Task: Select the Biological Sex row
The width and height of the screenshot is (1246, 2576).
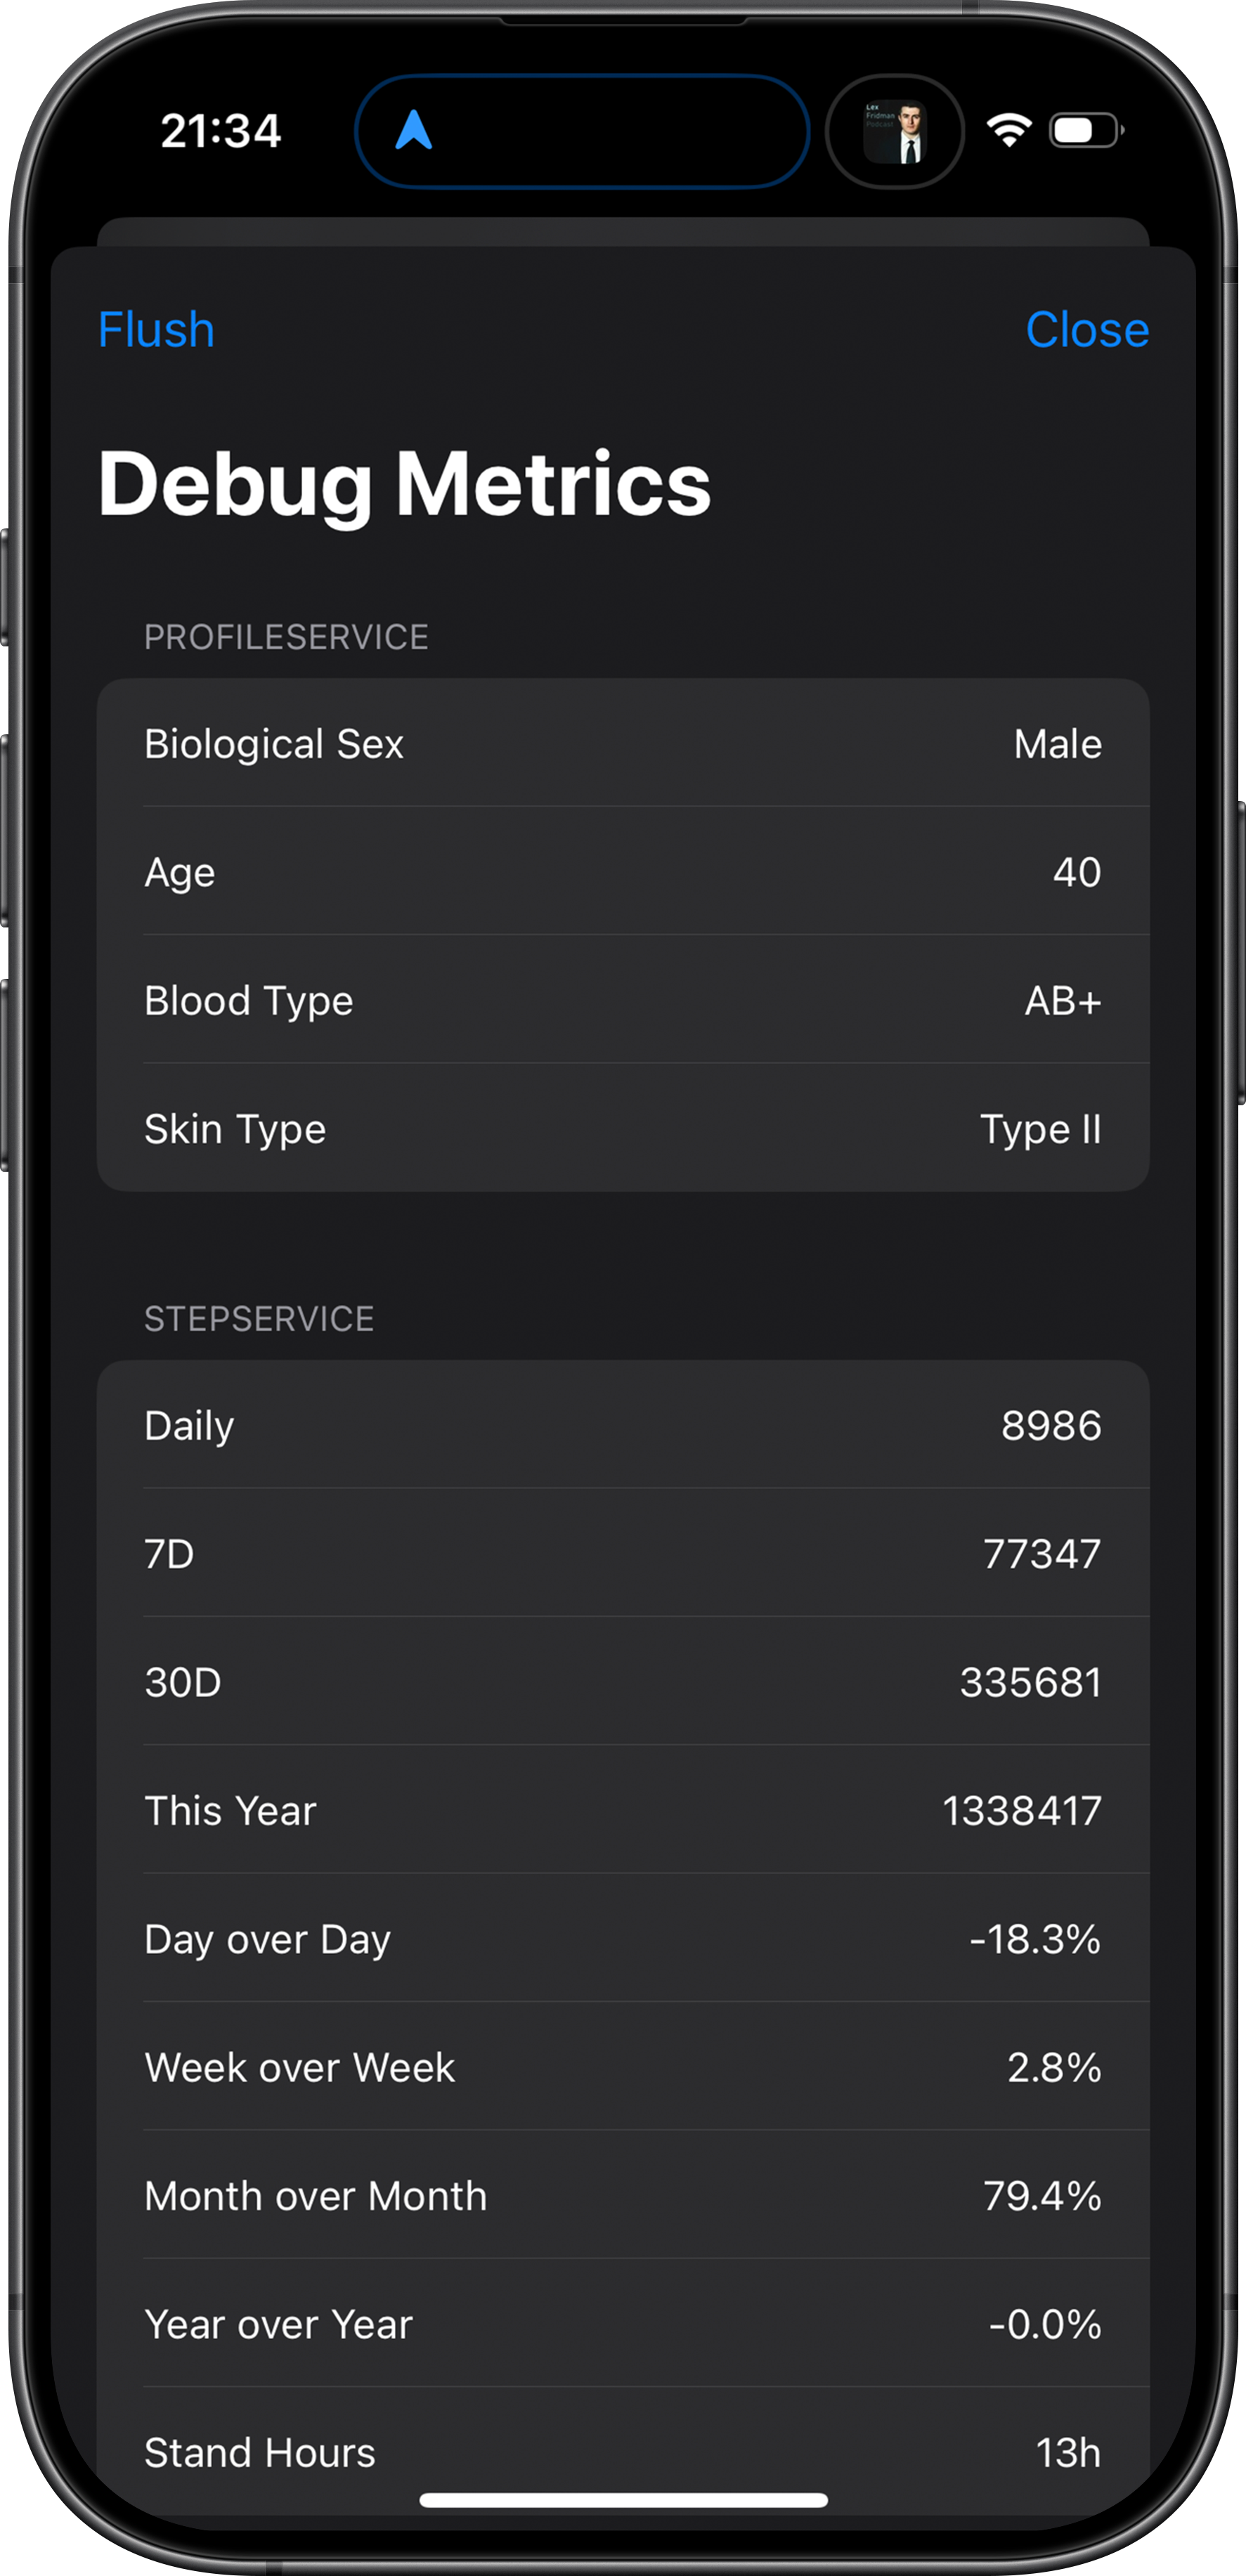Action: [622, 744]
